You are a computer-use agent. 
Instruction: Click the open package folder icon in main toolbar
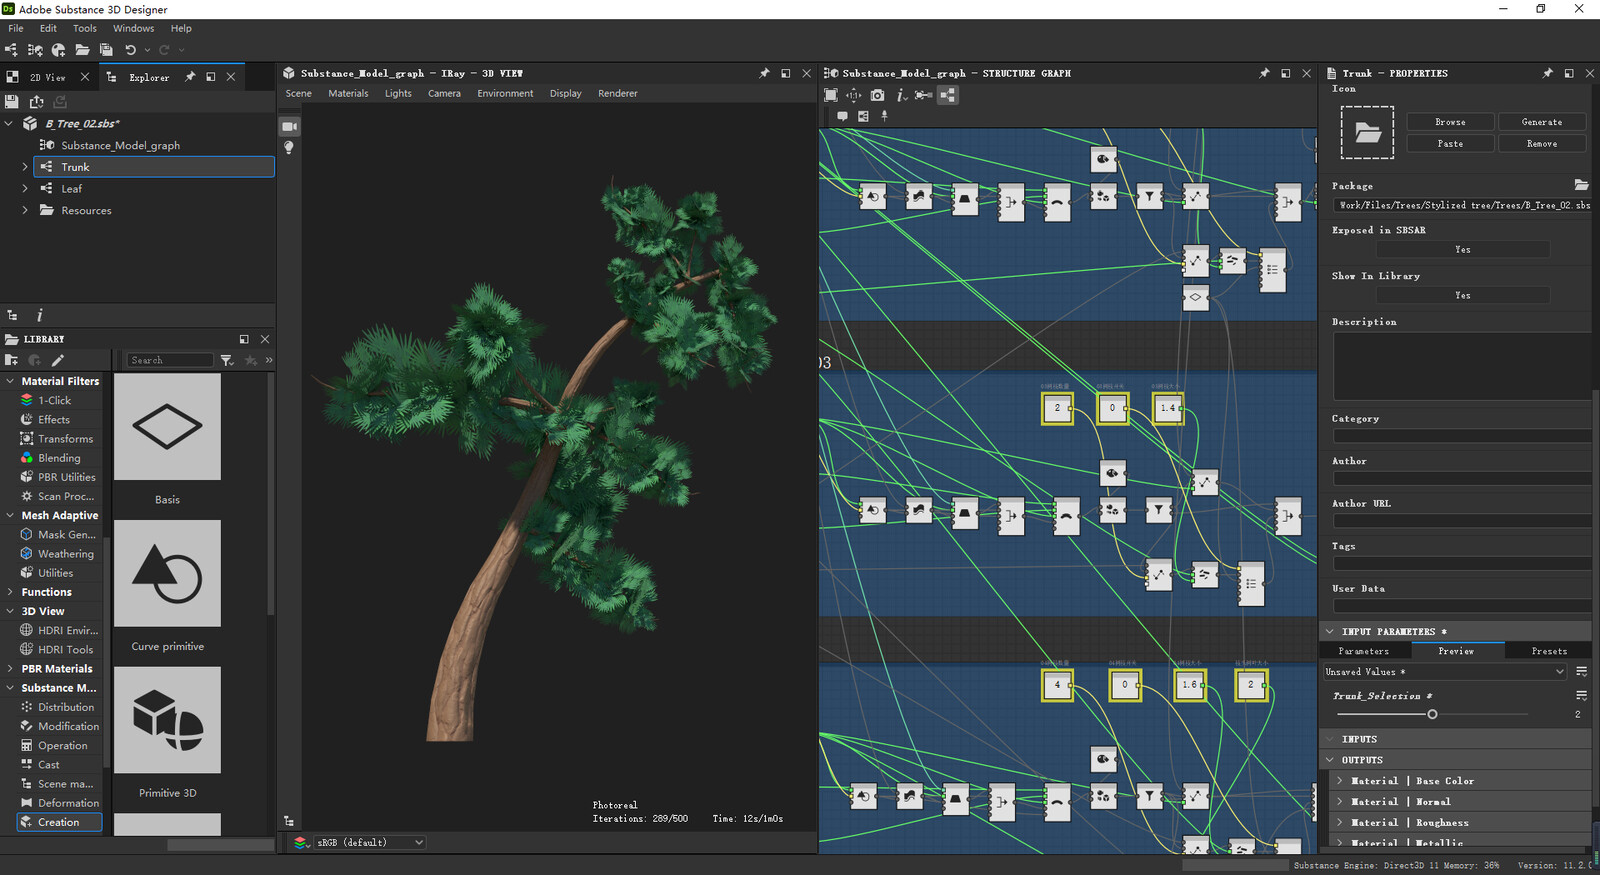tap(83, 50)
